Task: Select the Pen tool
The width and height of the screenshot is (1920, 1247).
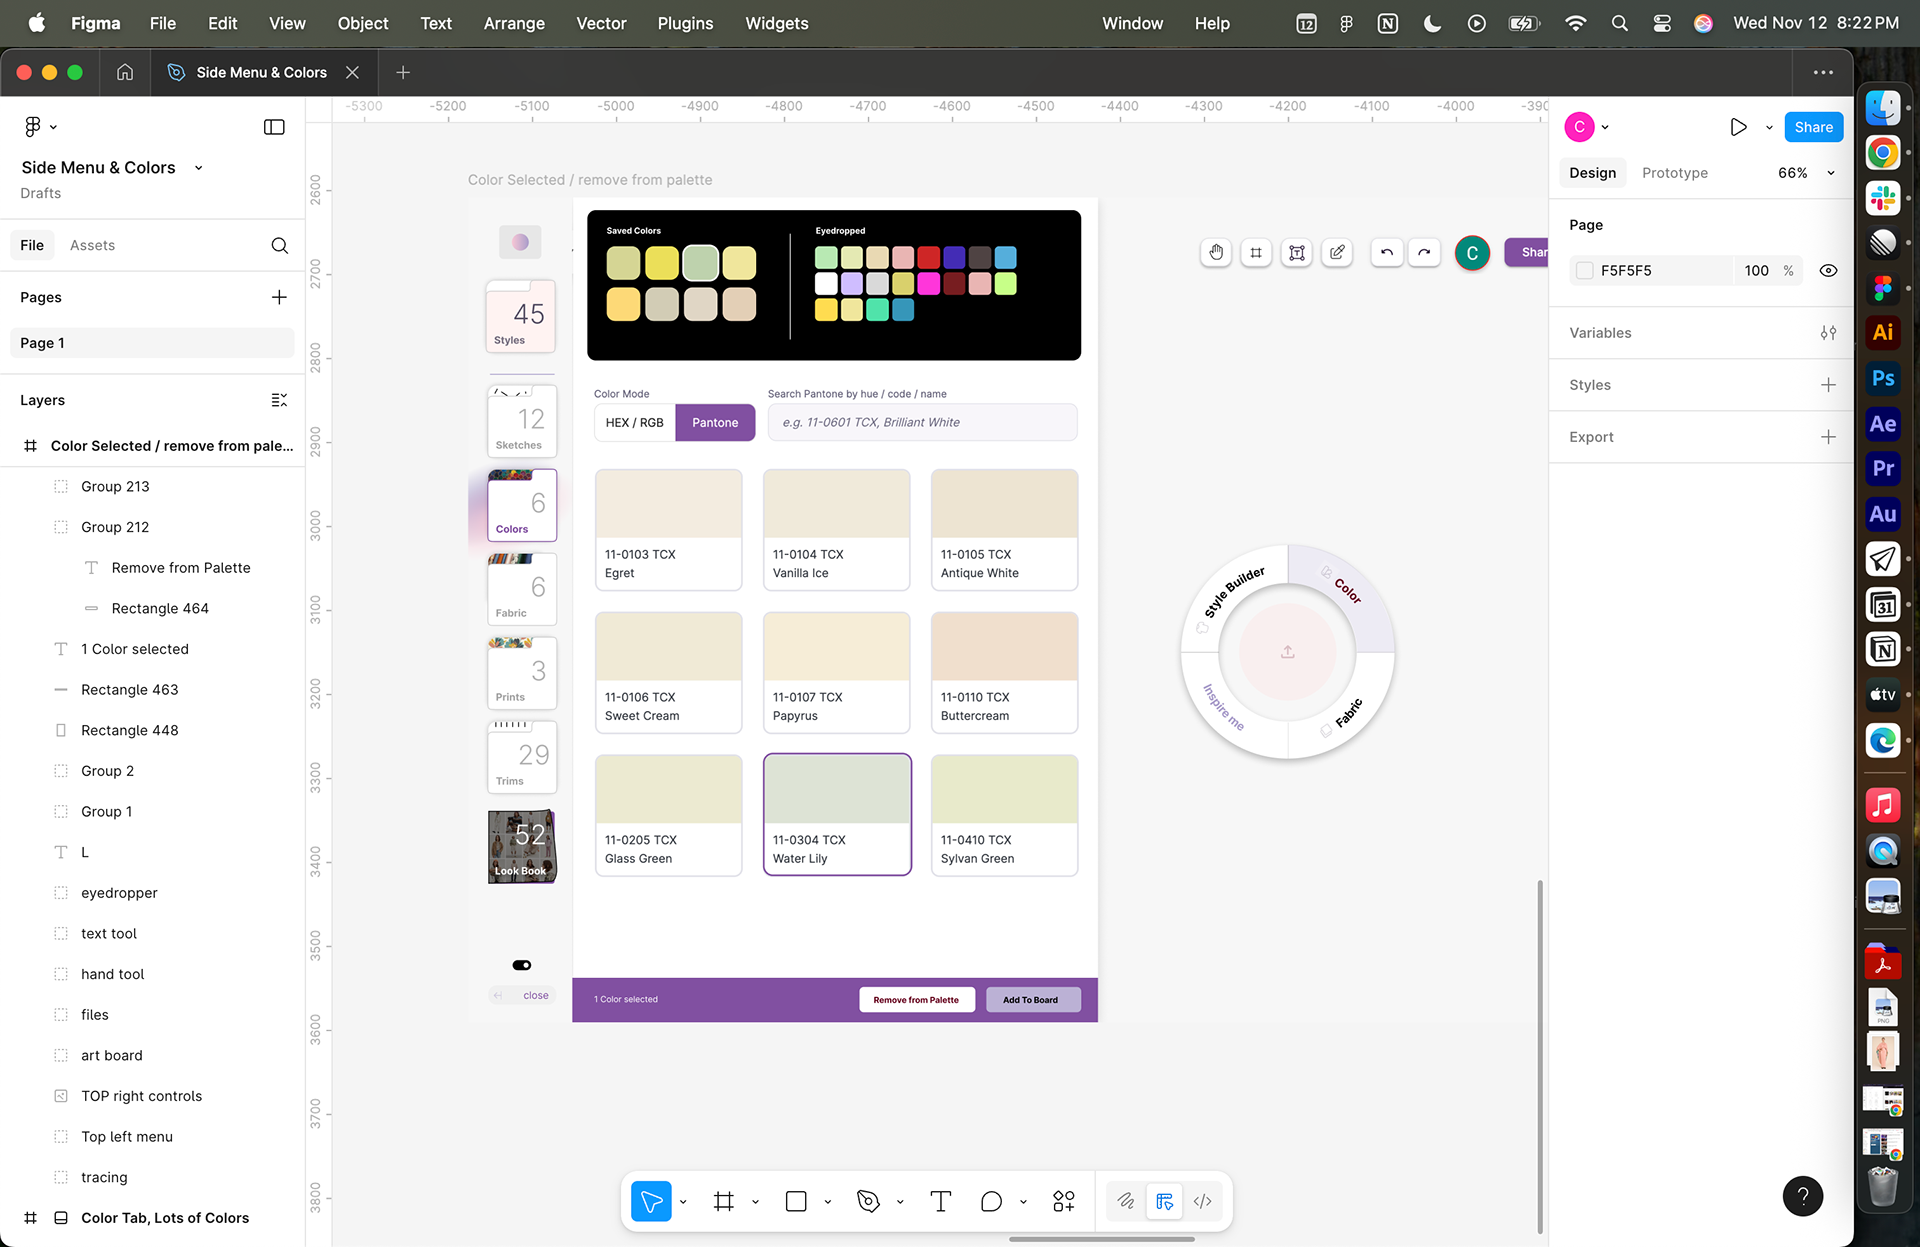Action: coord(868,1201)
